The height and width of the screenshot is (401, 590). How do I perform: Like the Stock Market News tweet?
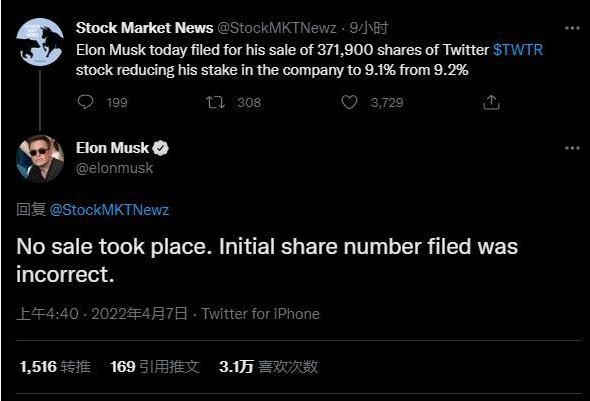point(349,102)
